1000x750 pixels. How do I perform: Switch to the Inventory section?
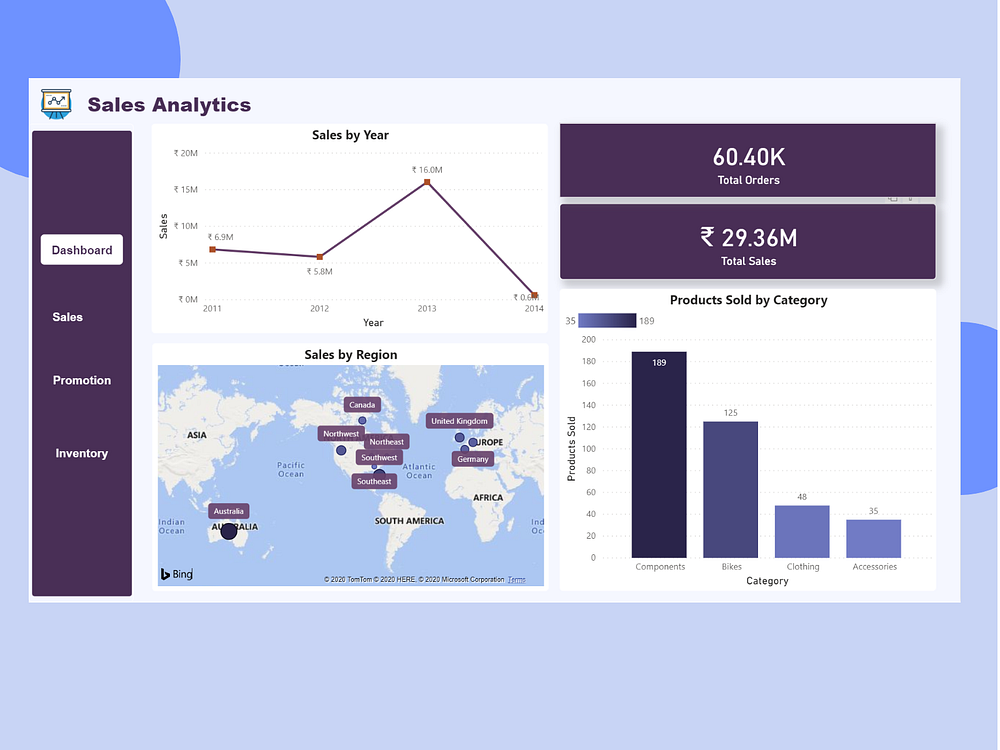pyautogui.click(x=81, y=453)
